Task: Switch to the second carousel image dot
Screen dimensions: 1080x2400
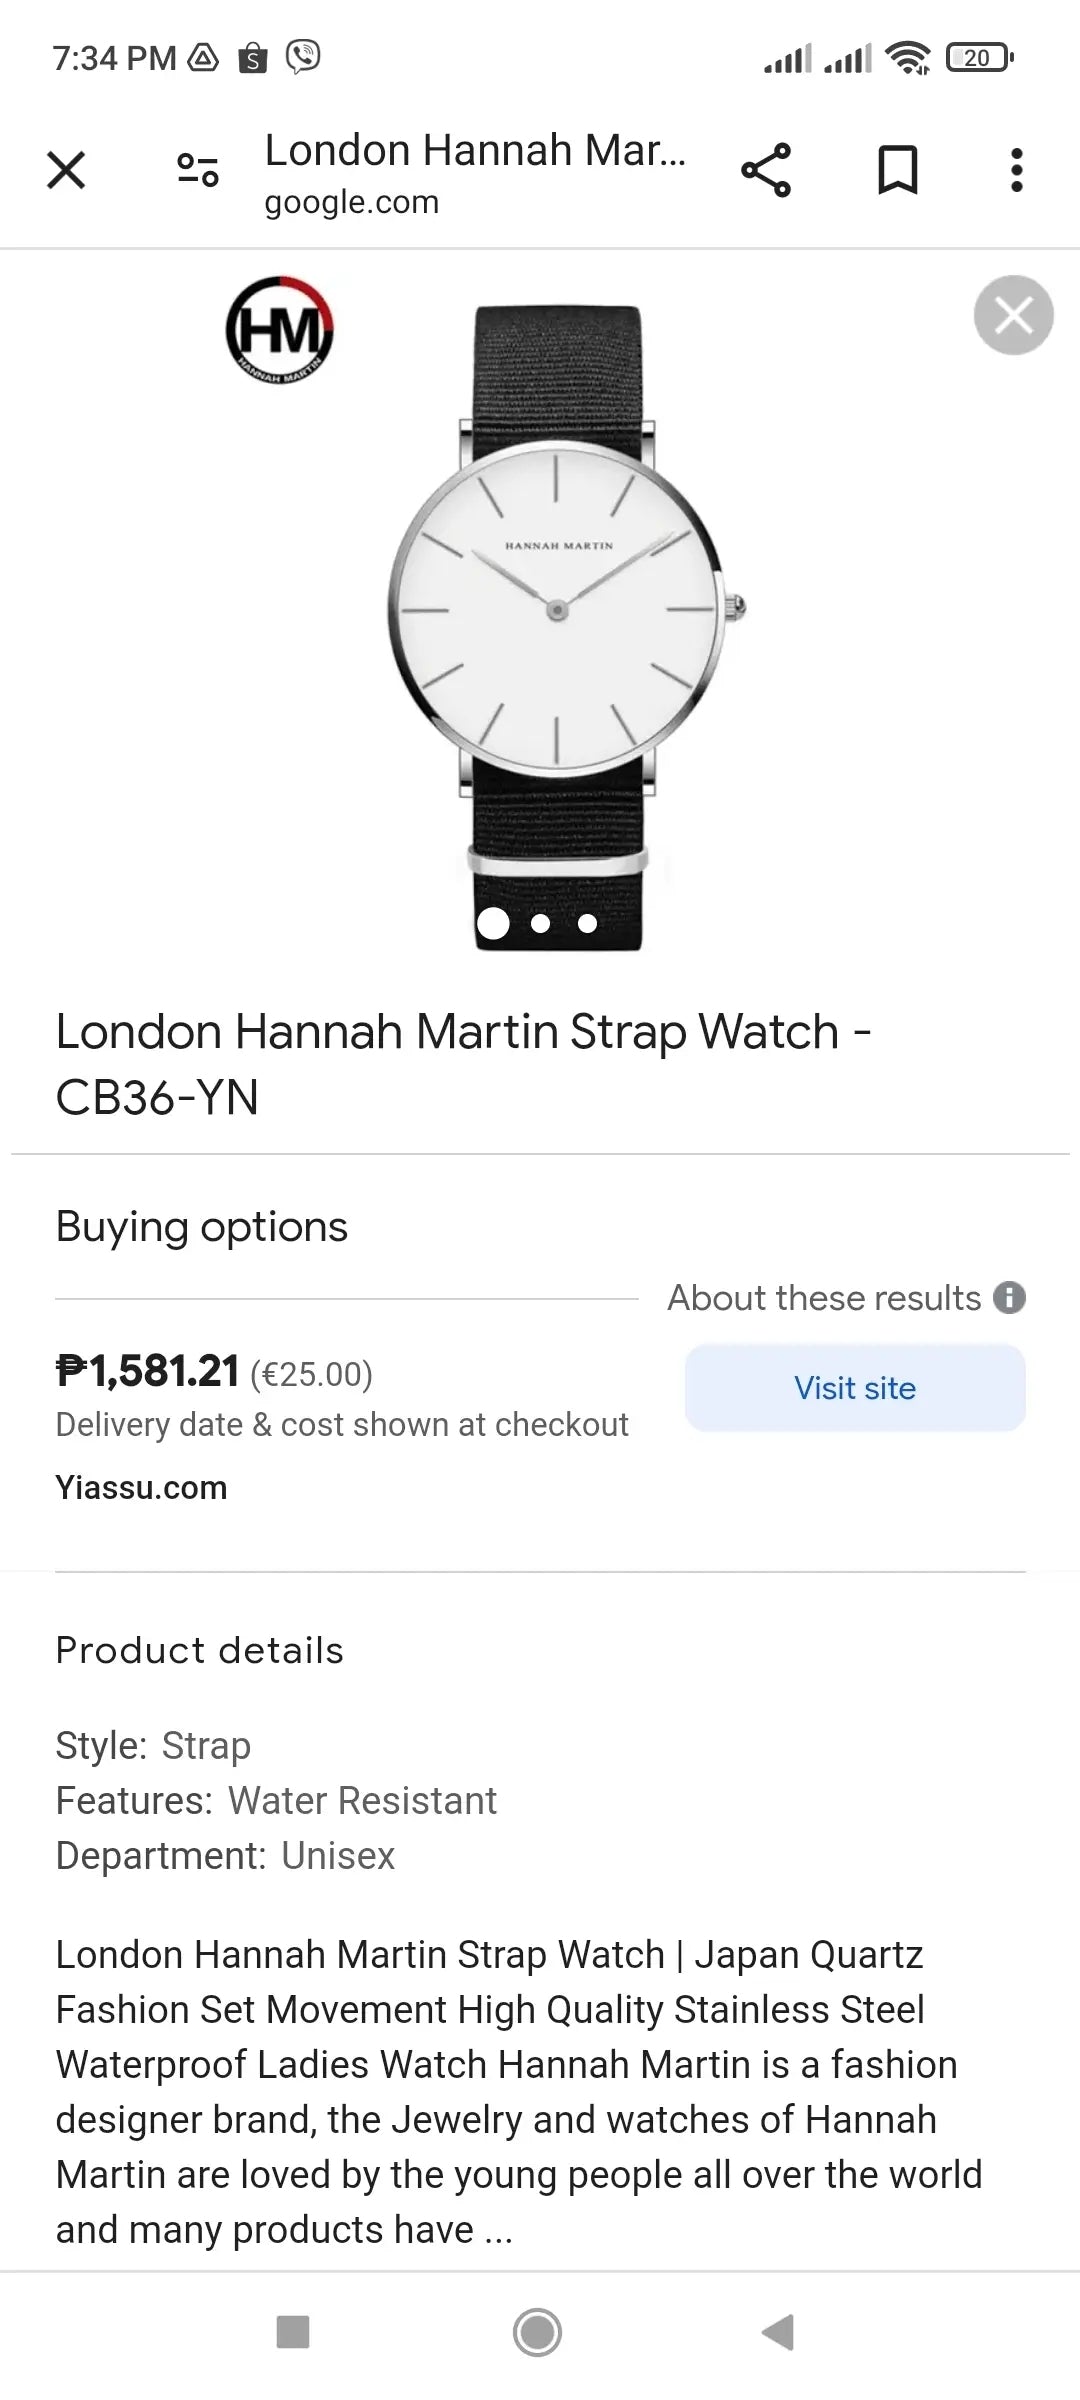Action: 541,923
